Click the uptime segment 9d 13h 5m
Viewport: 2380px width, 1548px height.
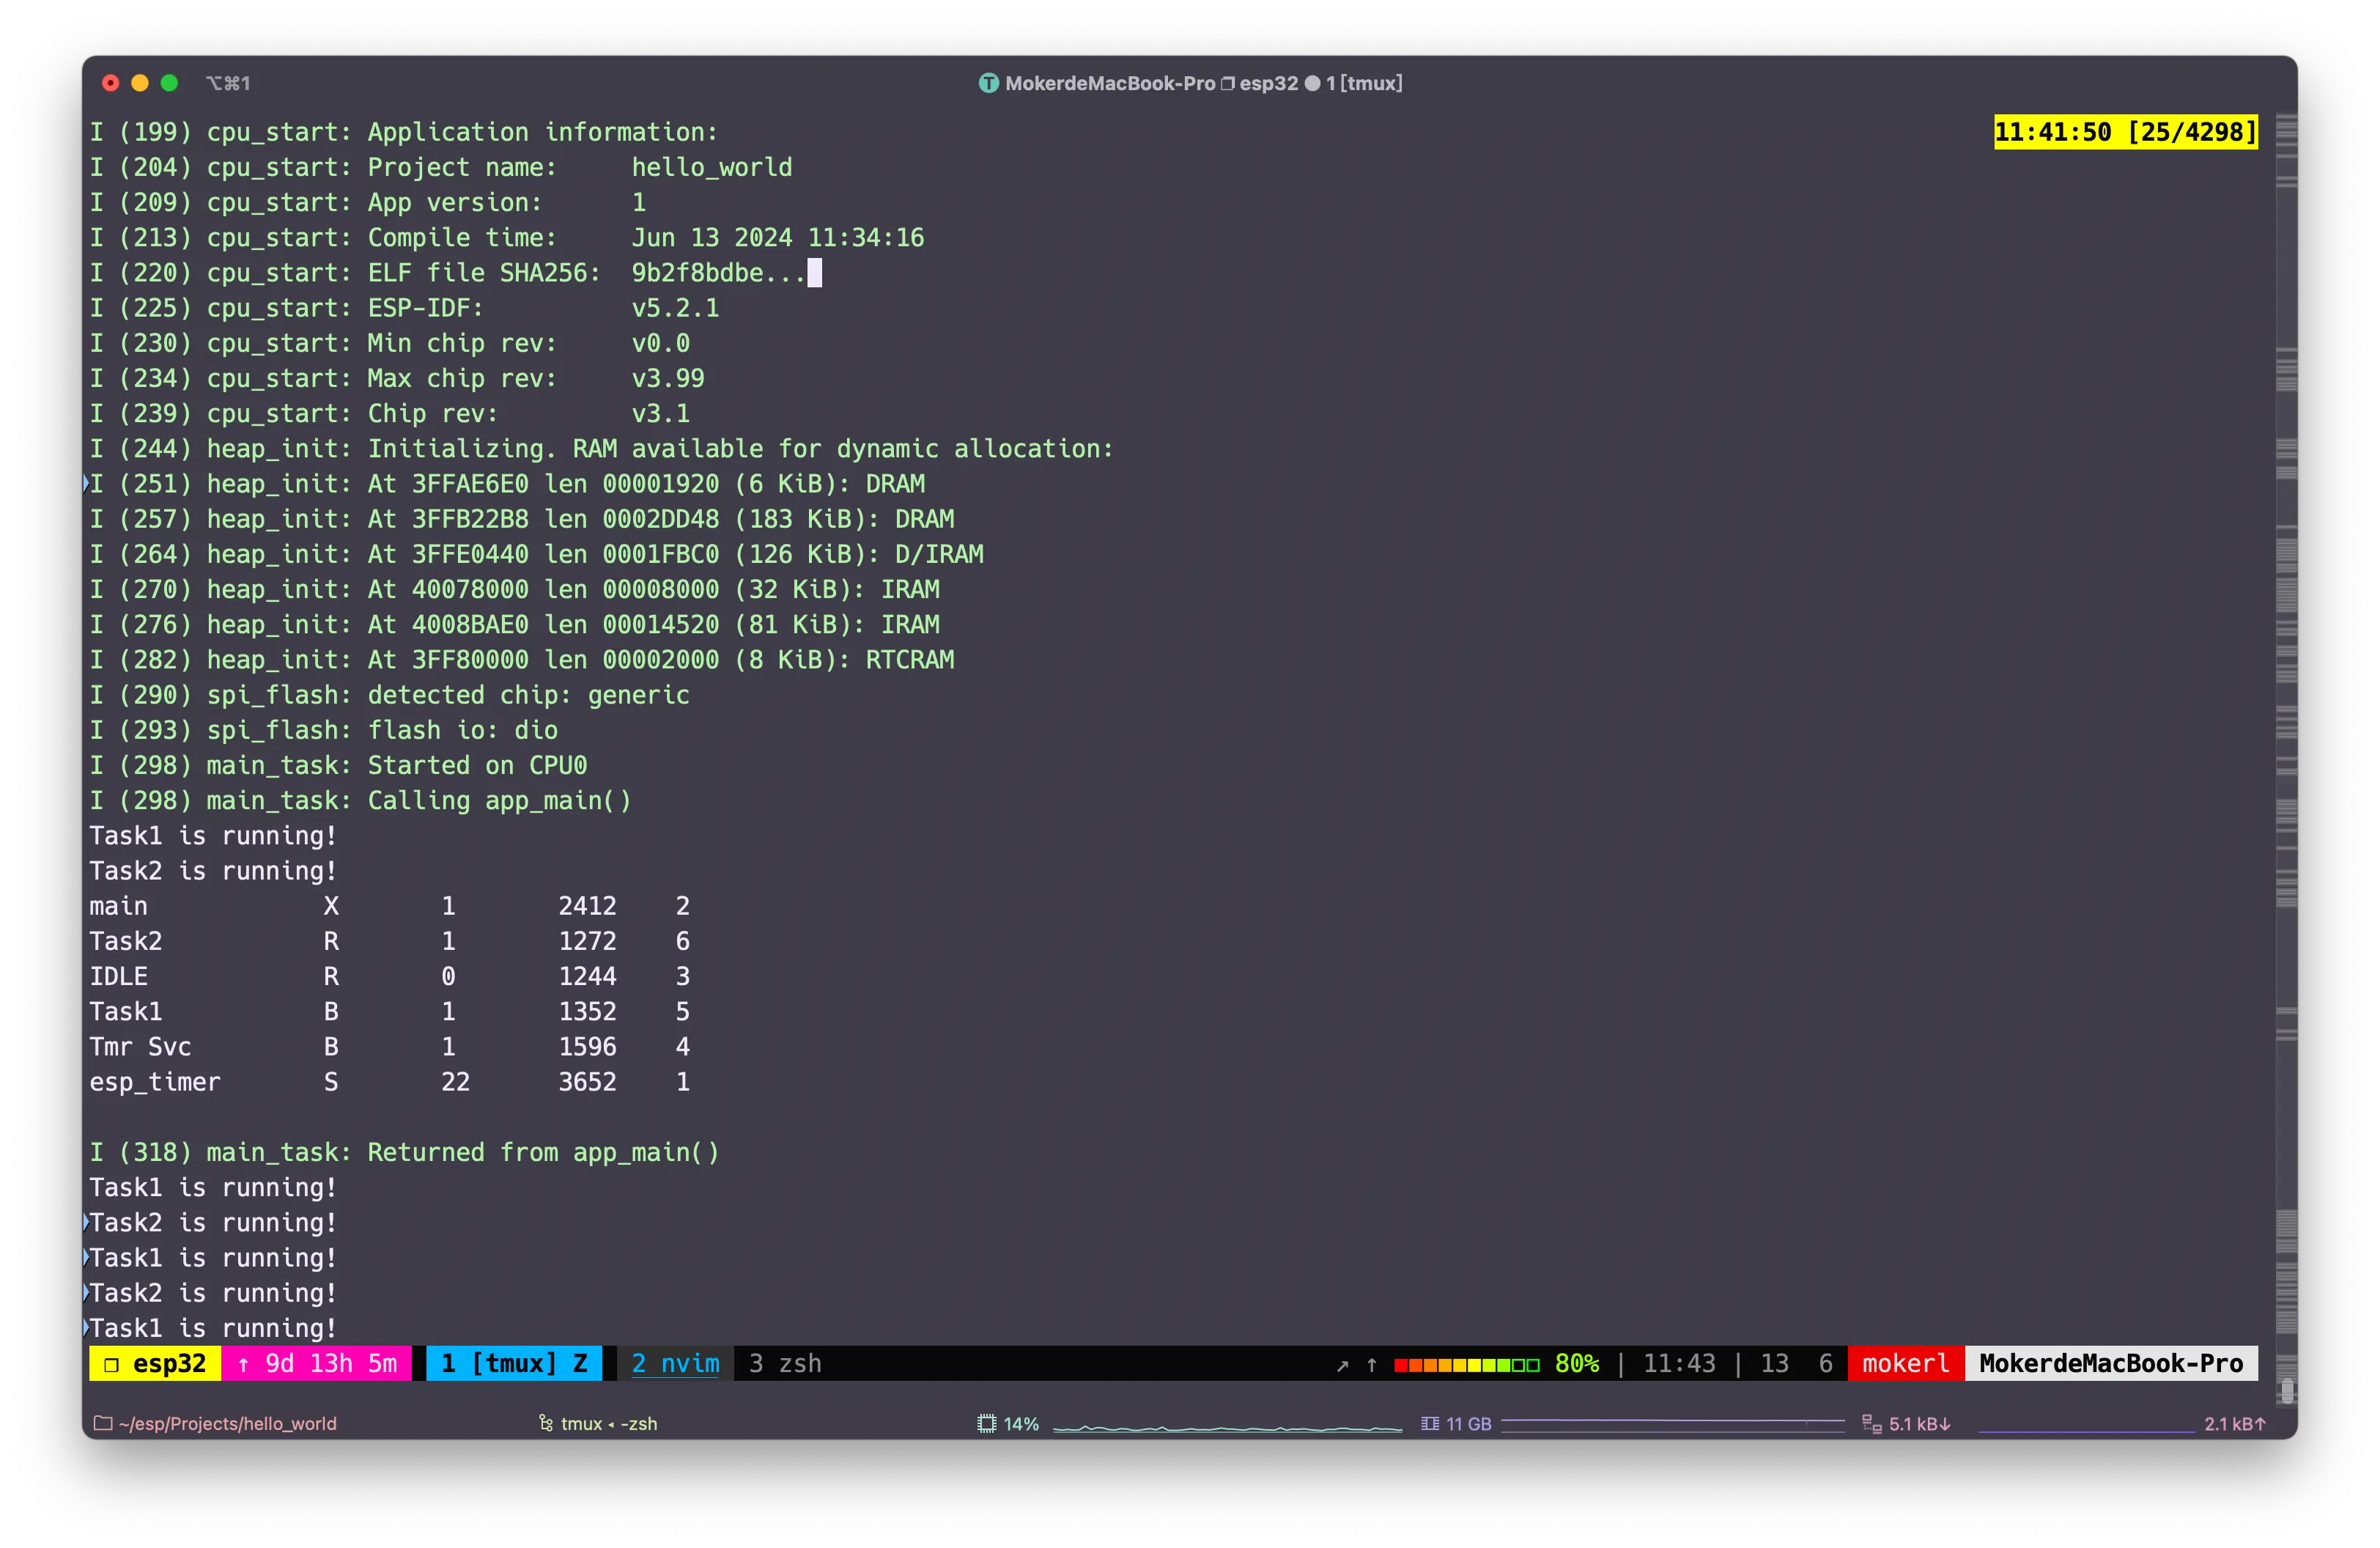click(x=316, y=1363)
